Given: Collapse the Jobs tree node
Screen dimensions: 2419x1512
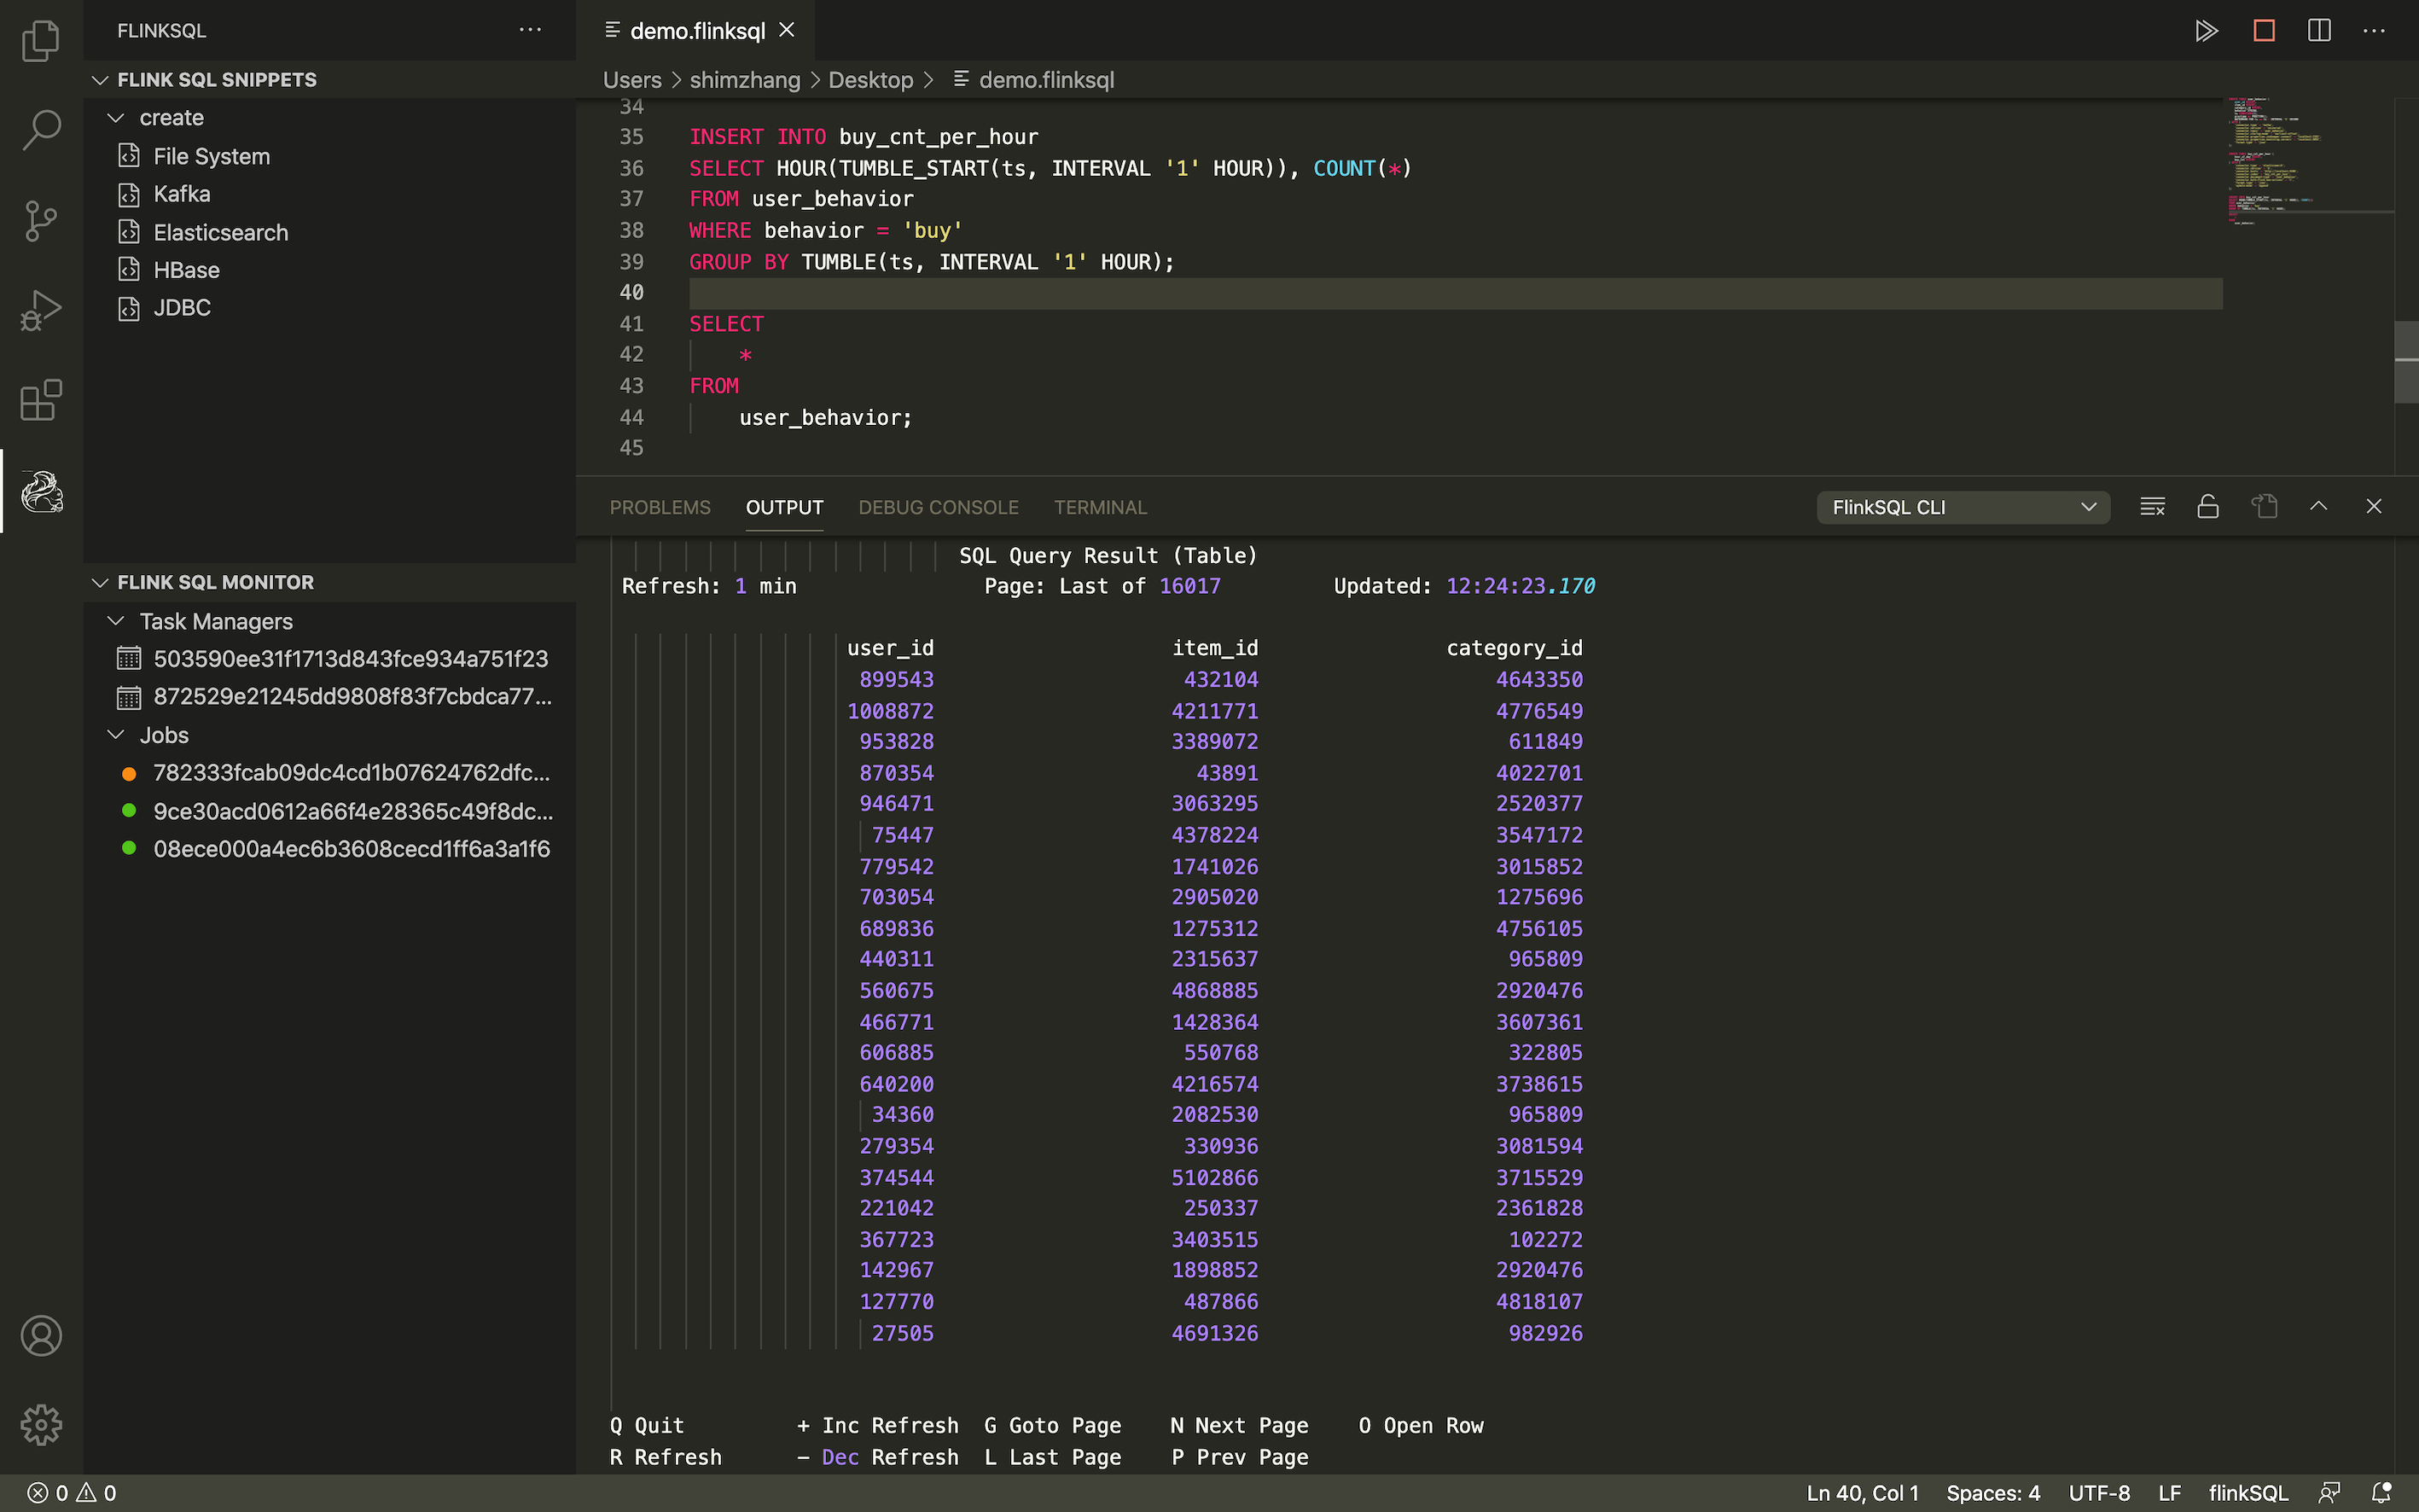Looking at the screenshot, I should pyautogui.click(x=330, y=735).
